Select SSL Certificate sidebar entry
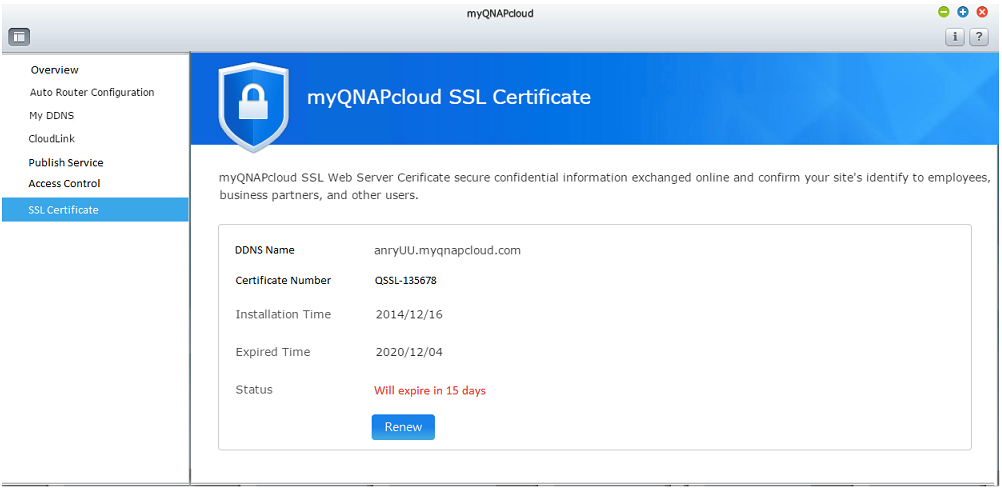This screenshot has height=490, width=1002. pos(95,210)
